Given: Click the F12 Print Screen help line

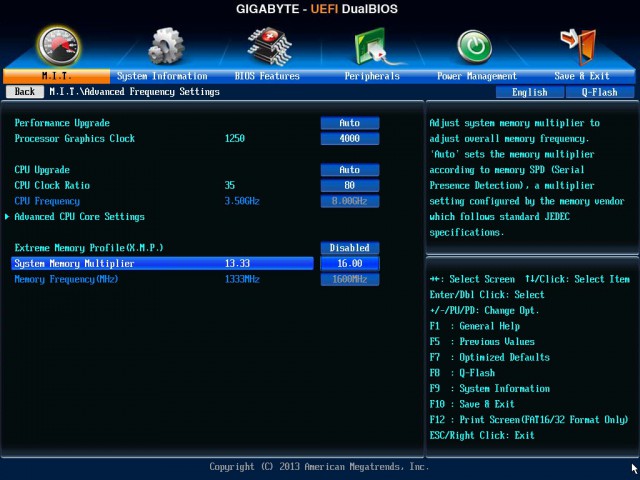Looking at the screenshot, I should click(x=529, y=420).
